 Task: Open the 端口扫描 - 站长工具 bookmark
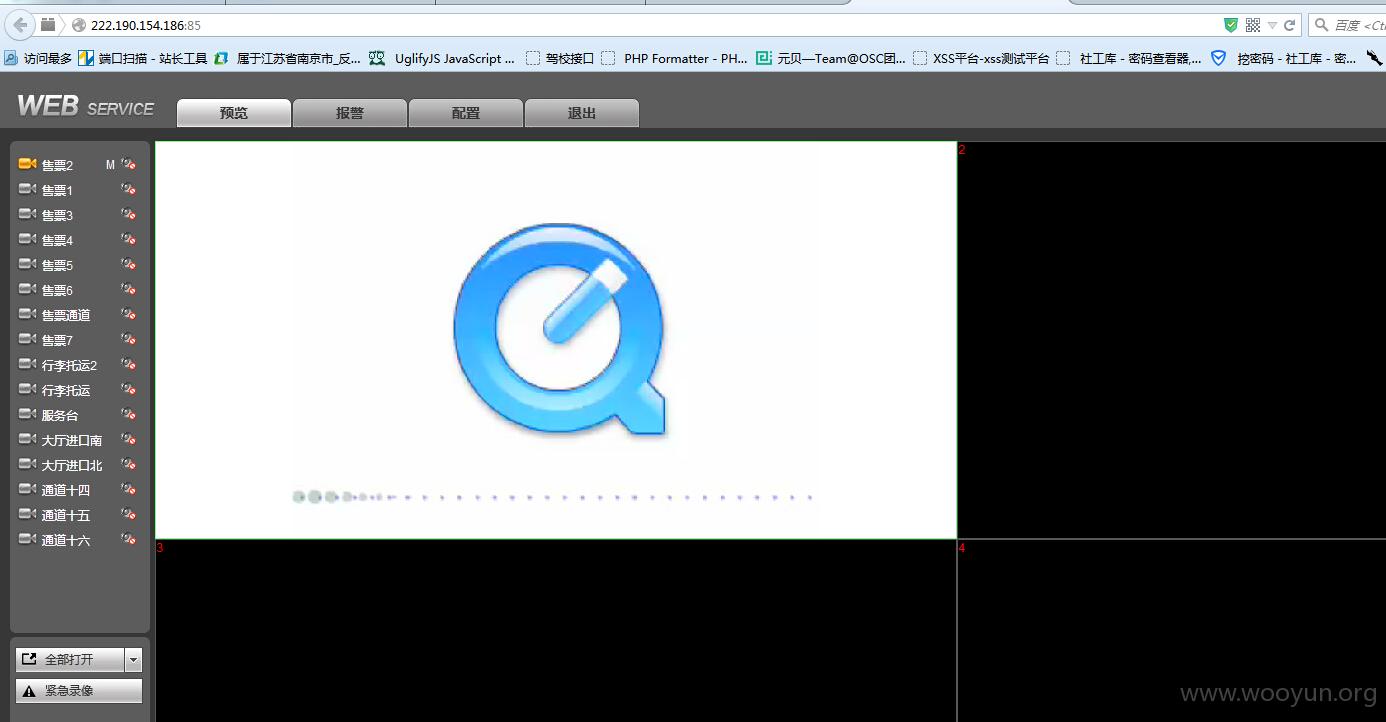pos(143,59)
